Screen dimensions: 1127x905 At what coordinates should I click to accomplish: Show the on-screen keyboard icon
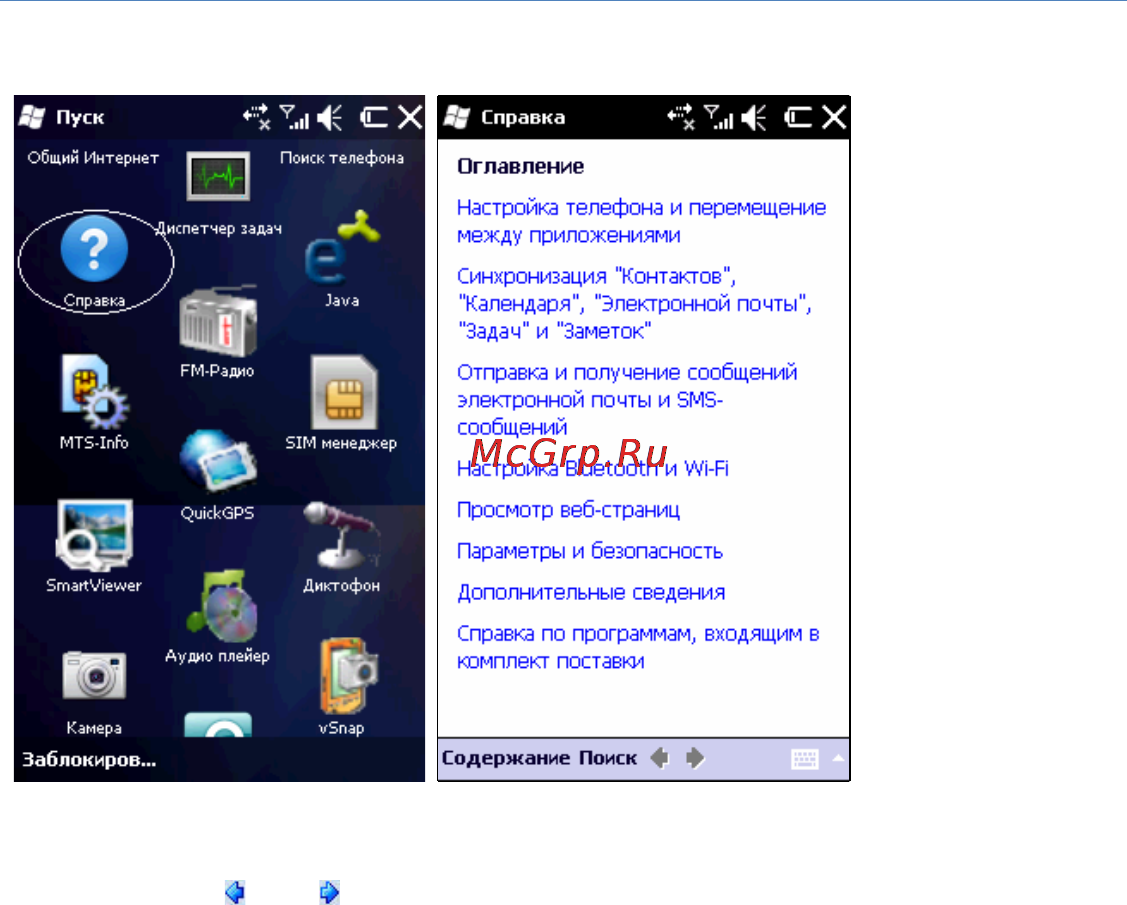click(804, 759)
